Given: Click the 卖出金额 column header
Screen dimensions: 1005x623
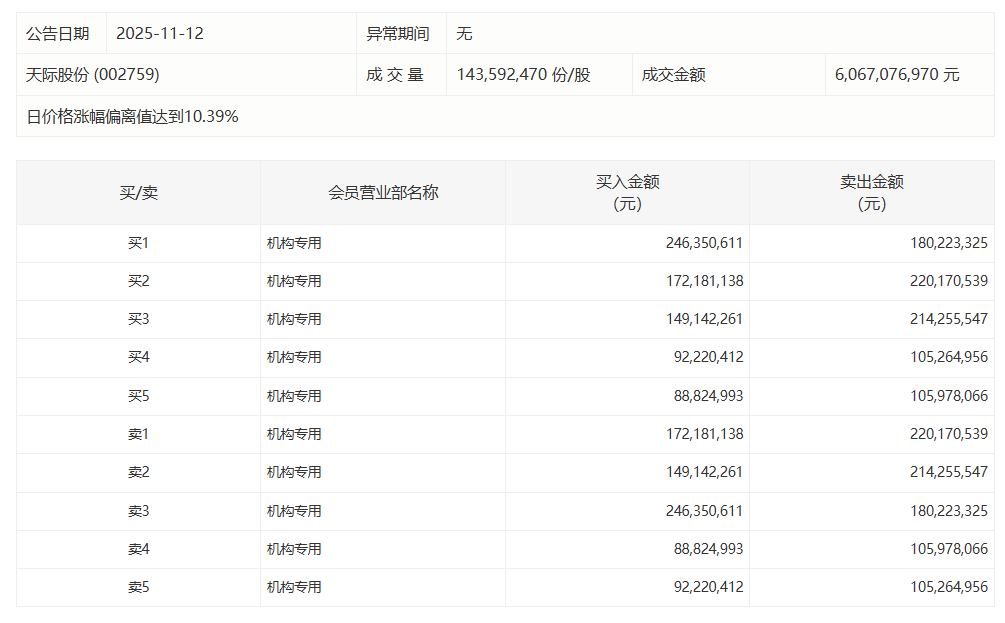Looking at the screenshot, I should tap(873, 192).
